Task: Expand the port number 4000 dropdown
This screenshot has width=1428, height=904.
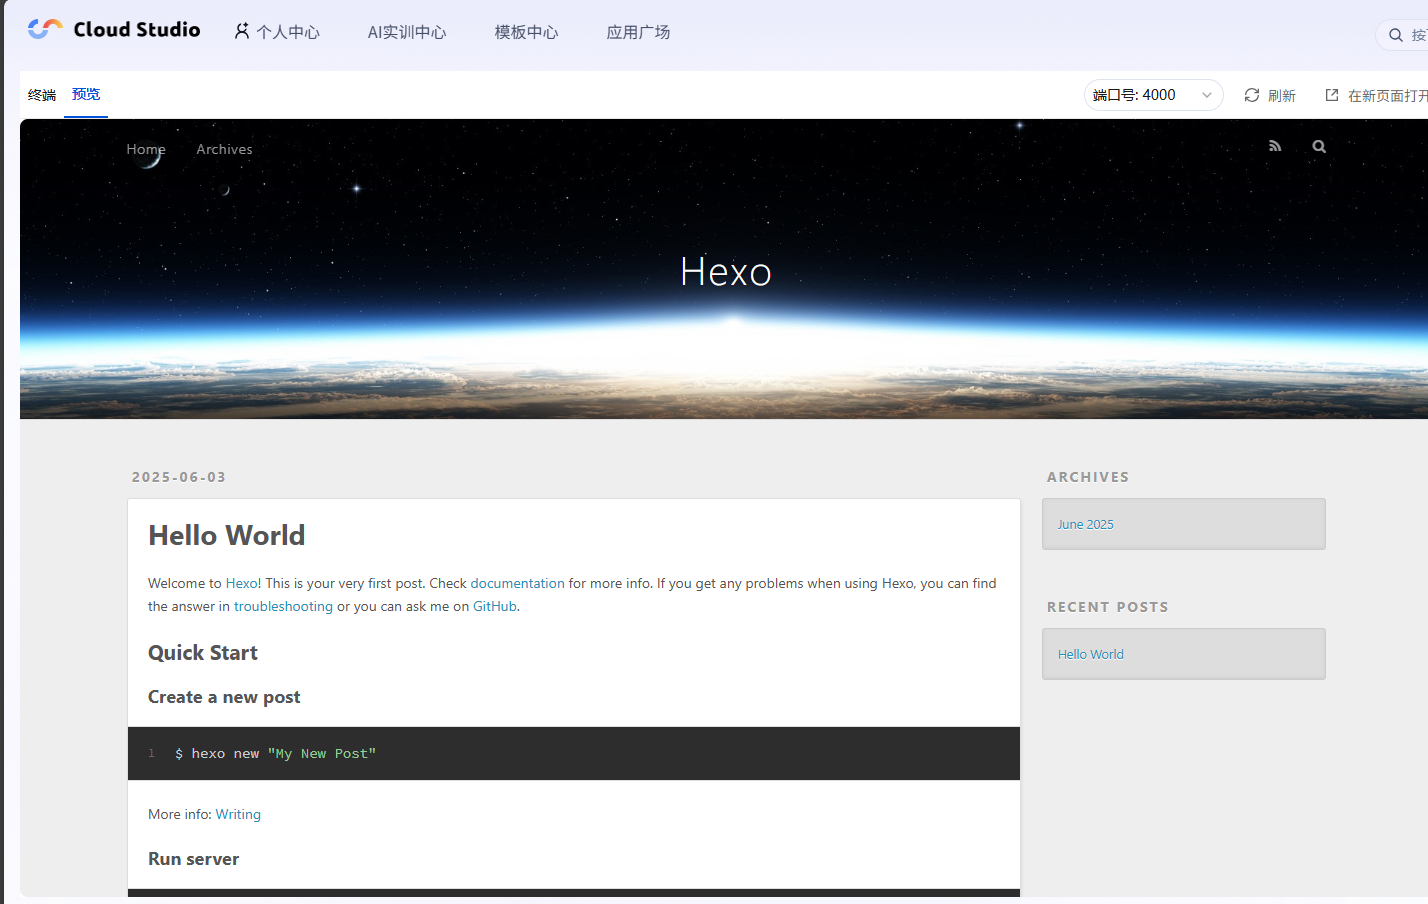Action: pos(1154,95)
